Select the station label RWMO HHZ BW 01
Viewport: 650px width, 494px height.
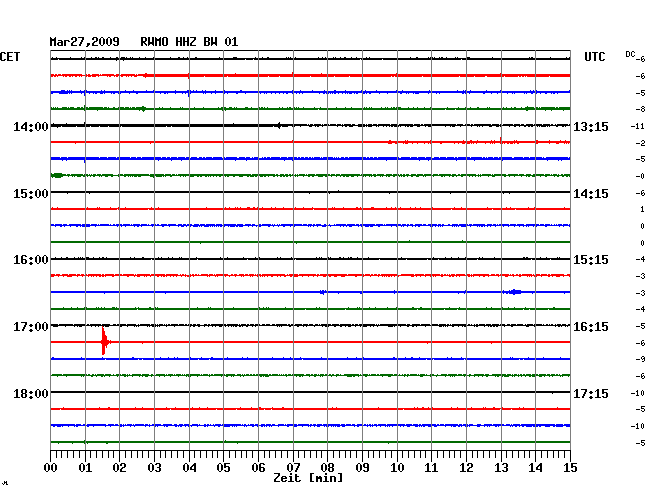[x=189, y=42]
